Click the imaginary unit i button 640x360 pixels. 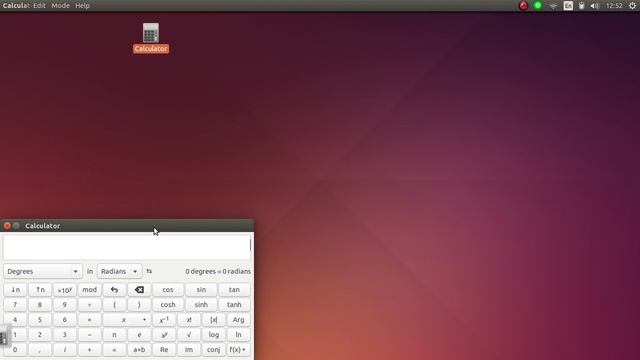(65, 349)
